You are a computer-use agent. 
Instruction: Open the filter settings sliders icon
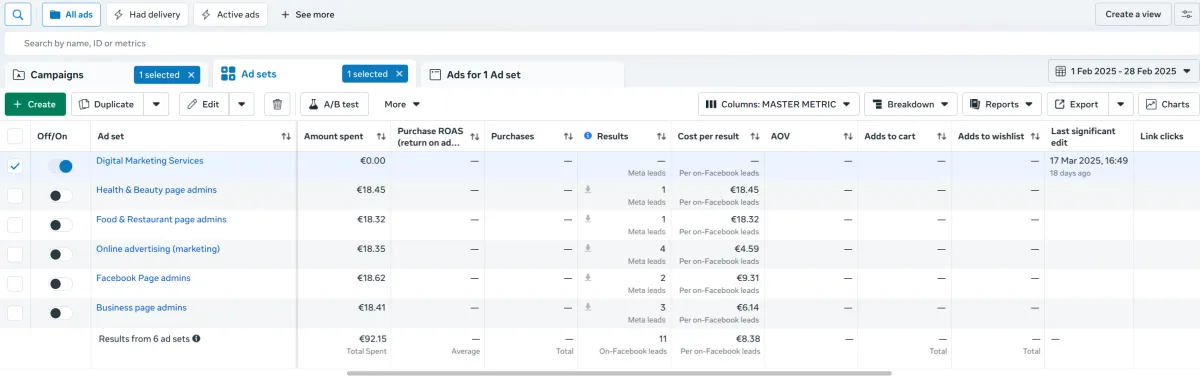coord(1186,15)
